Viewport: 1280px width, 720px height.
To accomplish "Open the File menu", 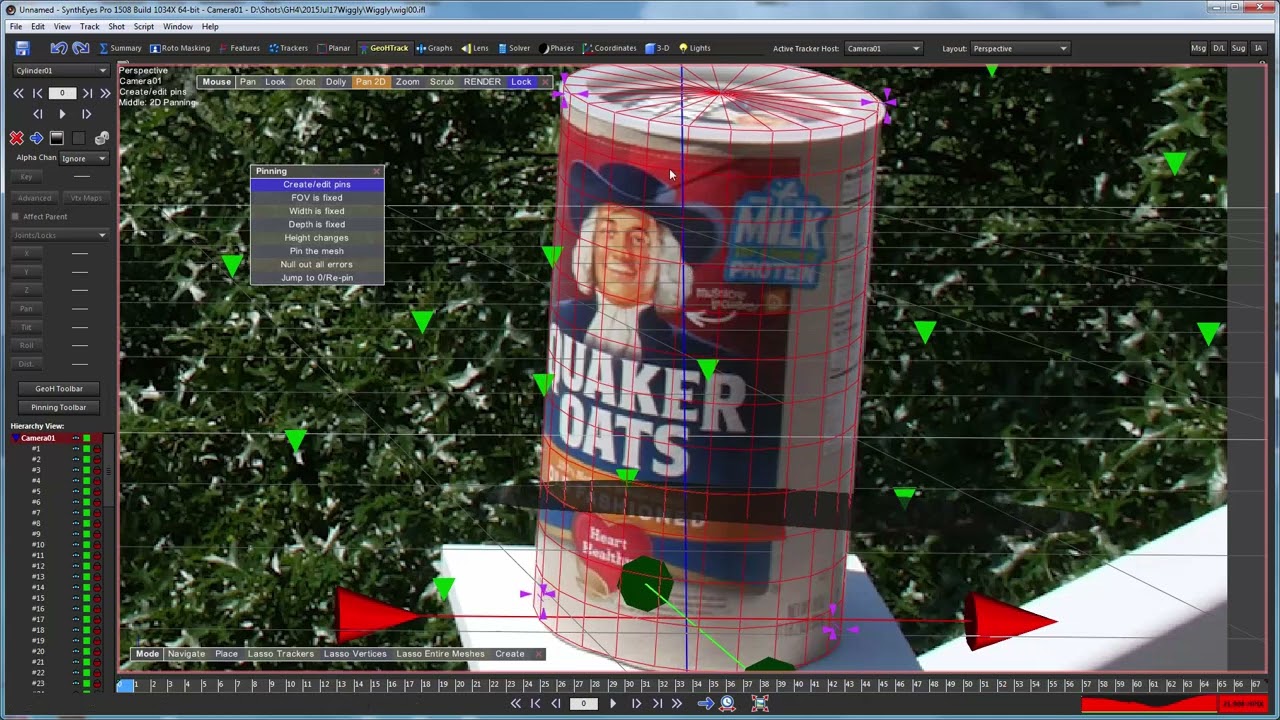I will coord(16,26).
